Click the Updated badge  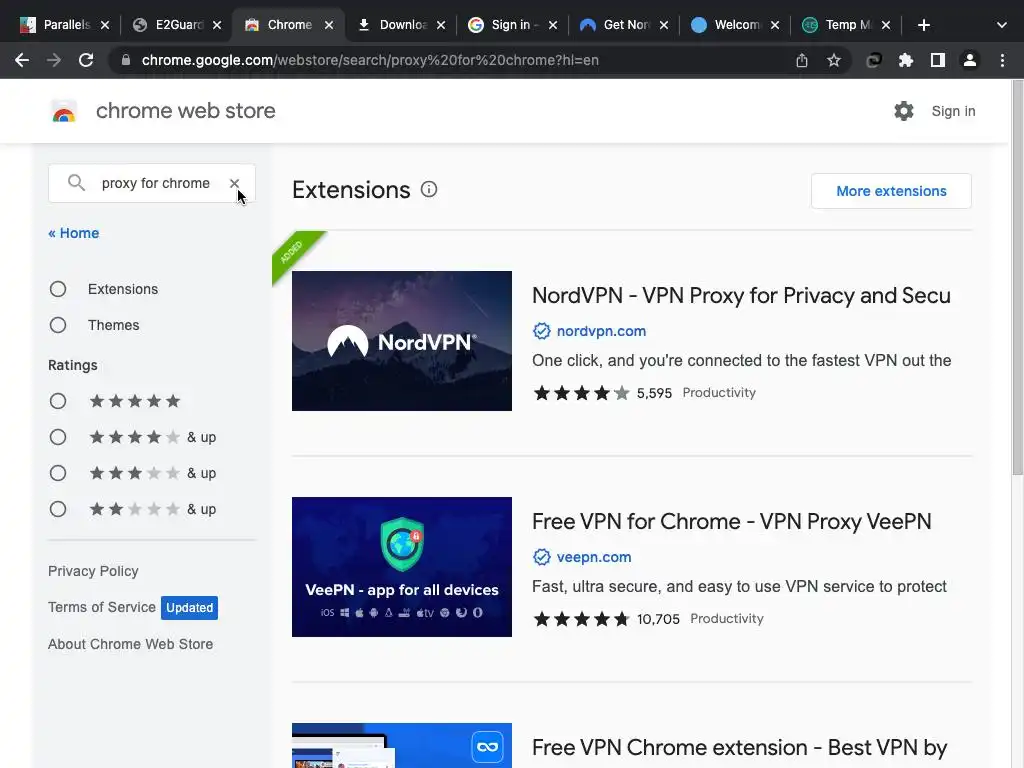click(189, 607)
